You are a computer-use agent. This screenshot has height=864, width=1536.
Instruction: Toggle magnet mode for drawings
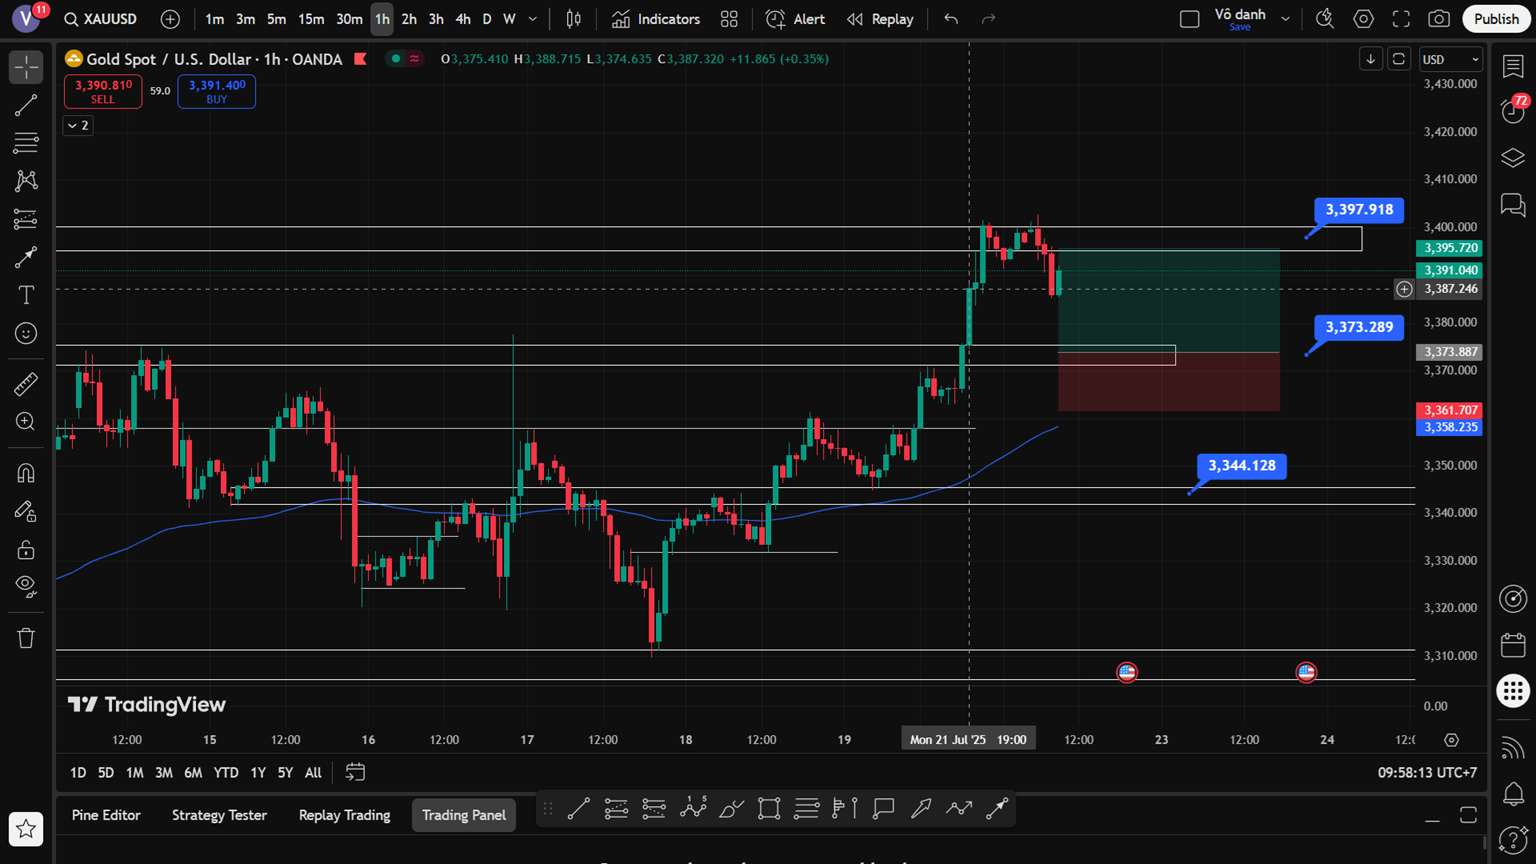click(26, 473)
